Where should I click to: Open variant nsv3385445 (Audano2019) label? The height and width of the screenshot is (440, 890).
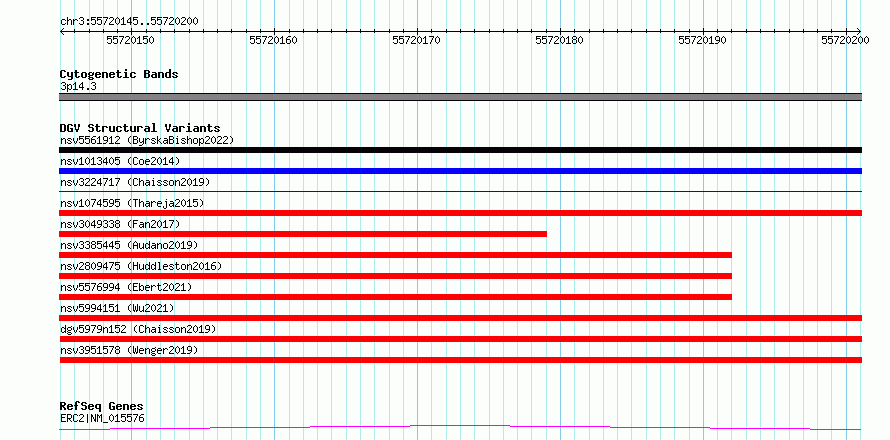coord(129,245)
